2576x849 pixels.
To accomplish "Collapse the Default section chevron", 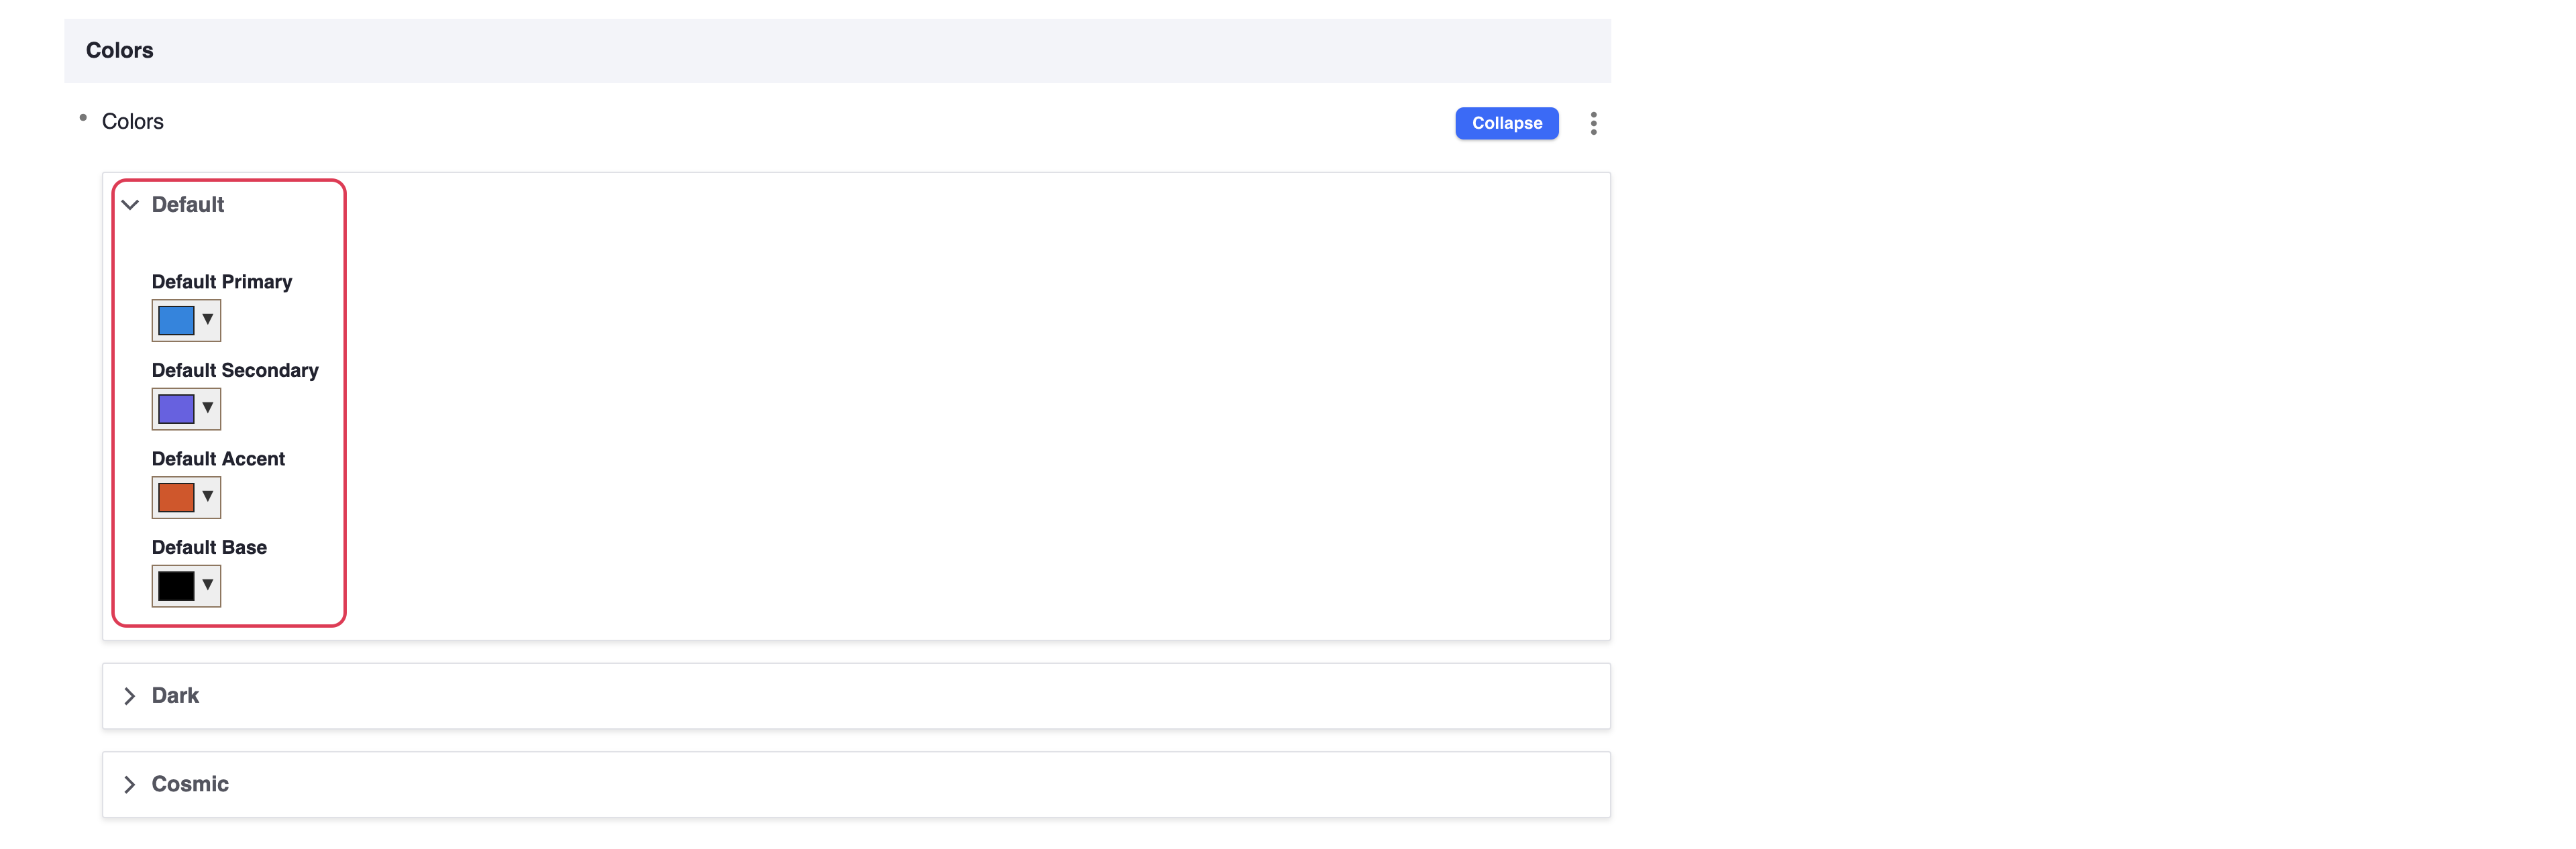I will point(130,205).
